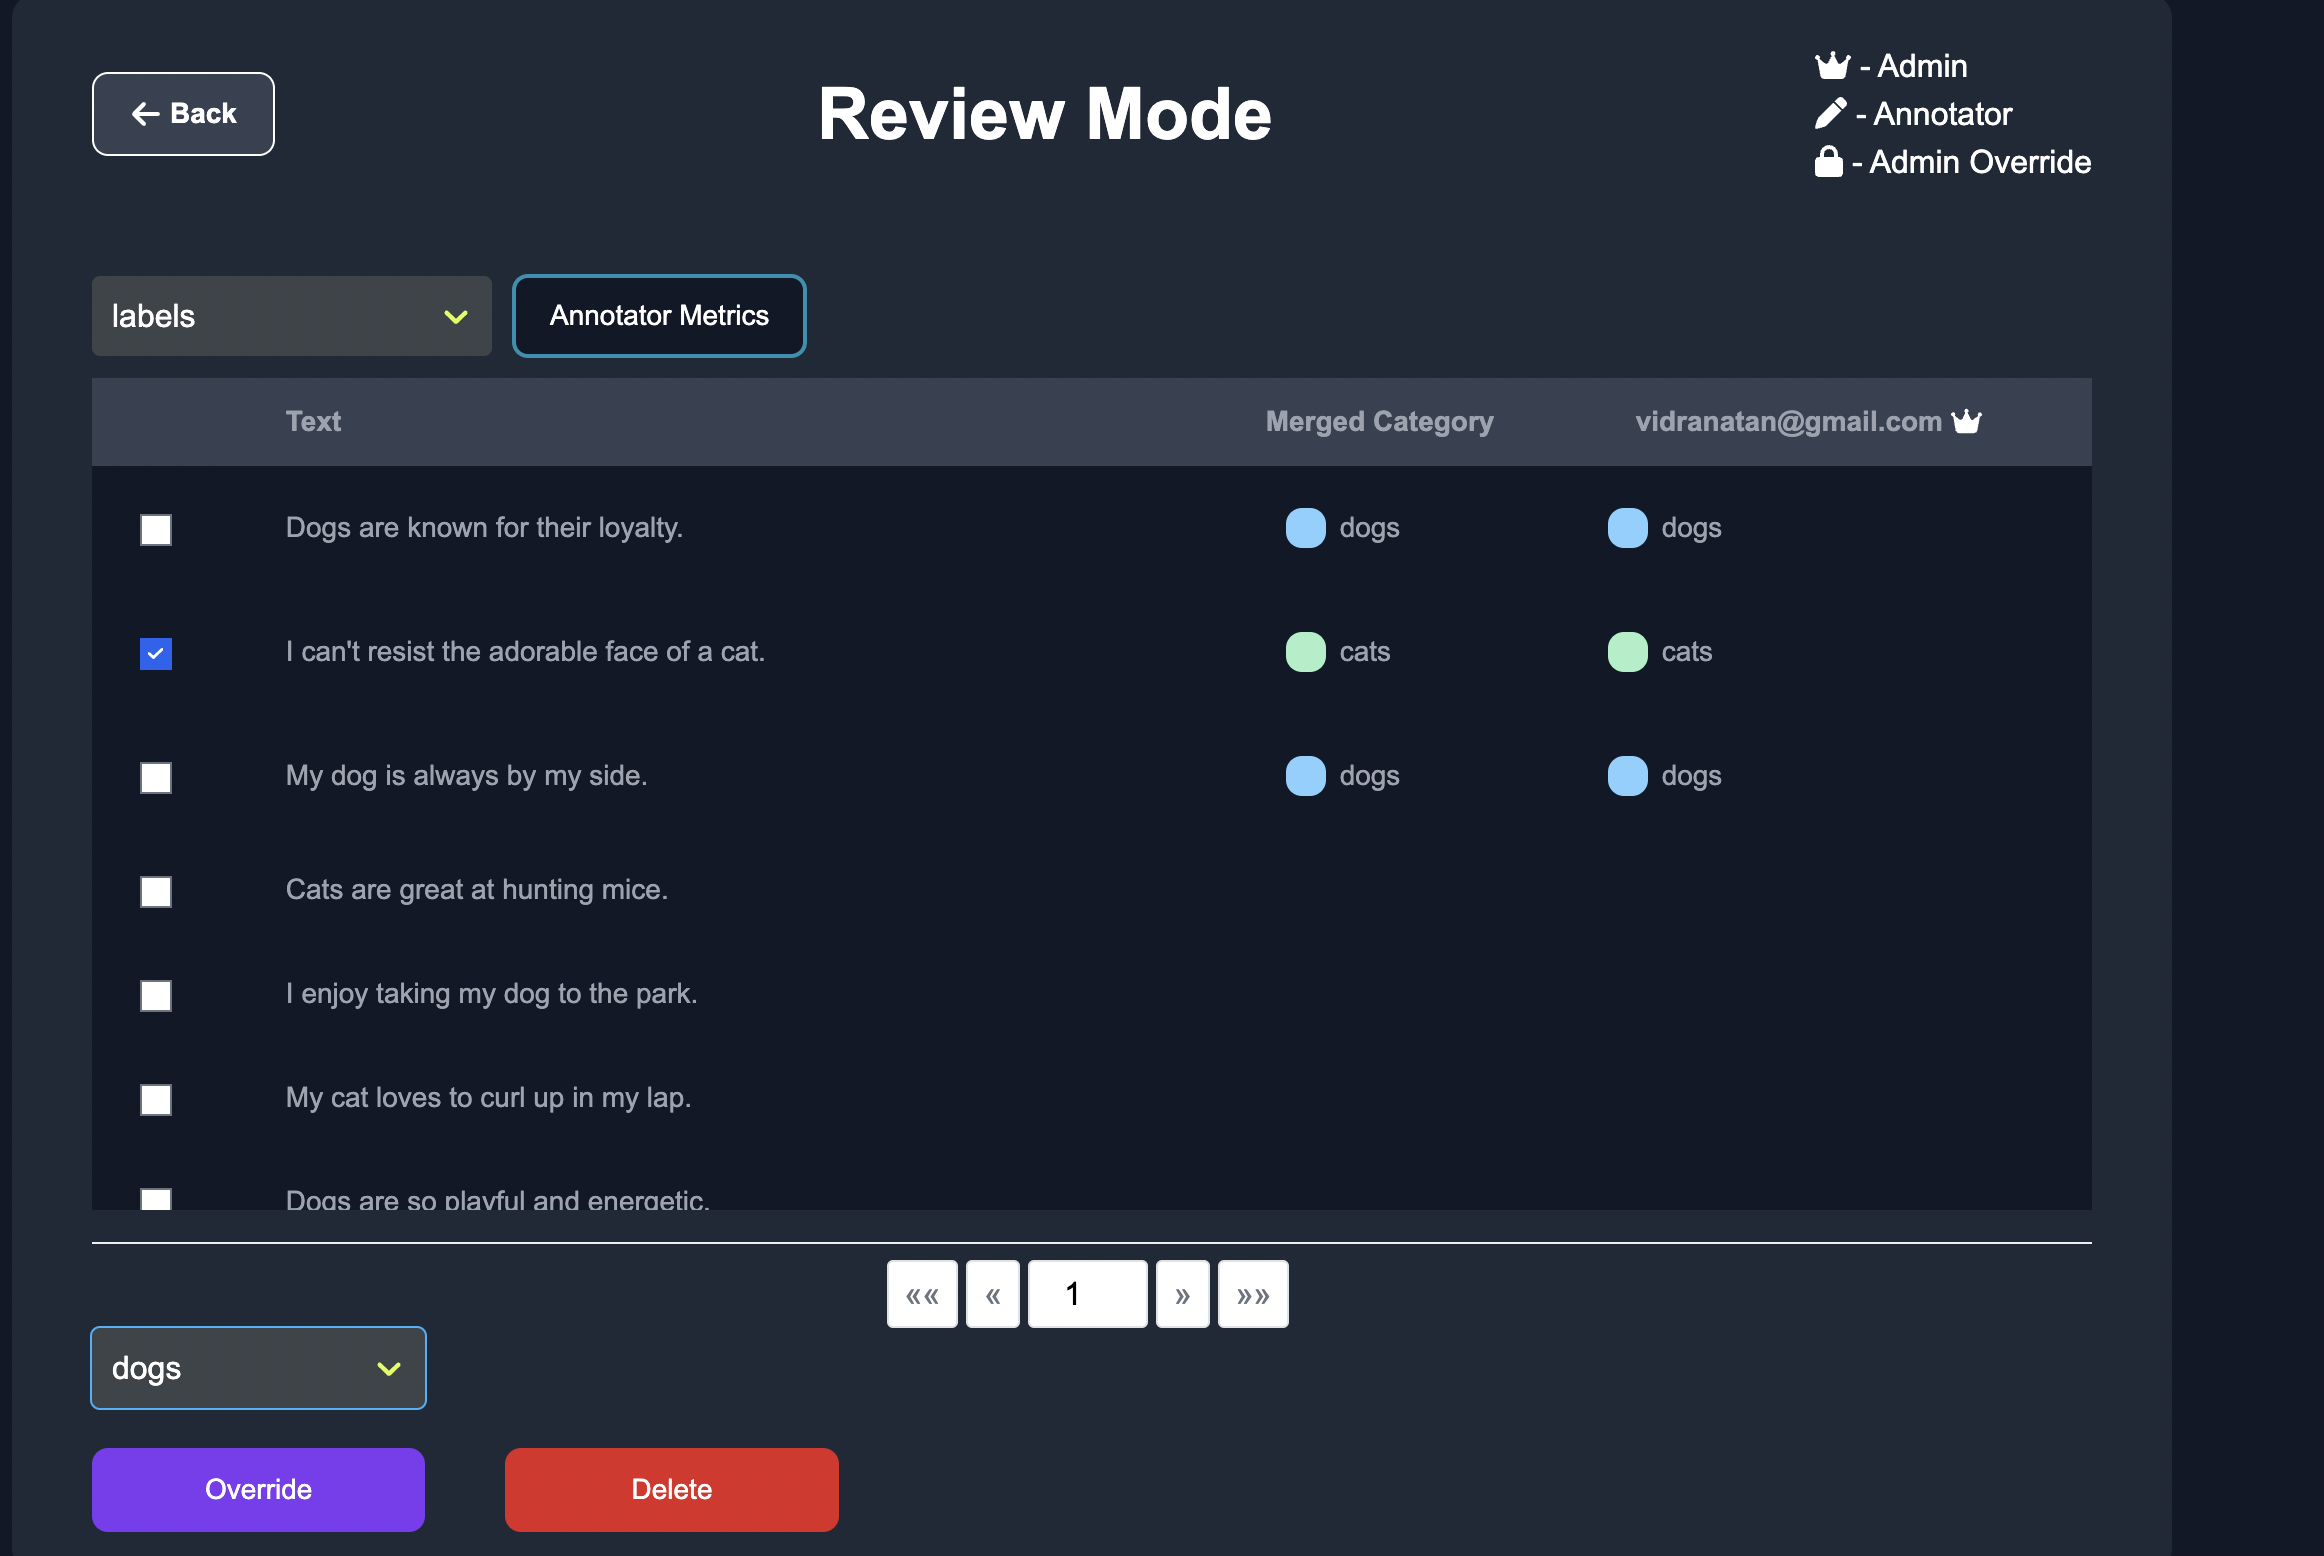Click the Admin crown icon in legend
Image resolution: width=2324 pixels, height=1556 pixels.
coord(1832,66)
